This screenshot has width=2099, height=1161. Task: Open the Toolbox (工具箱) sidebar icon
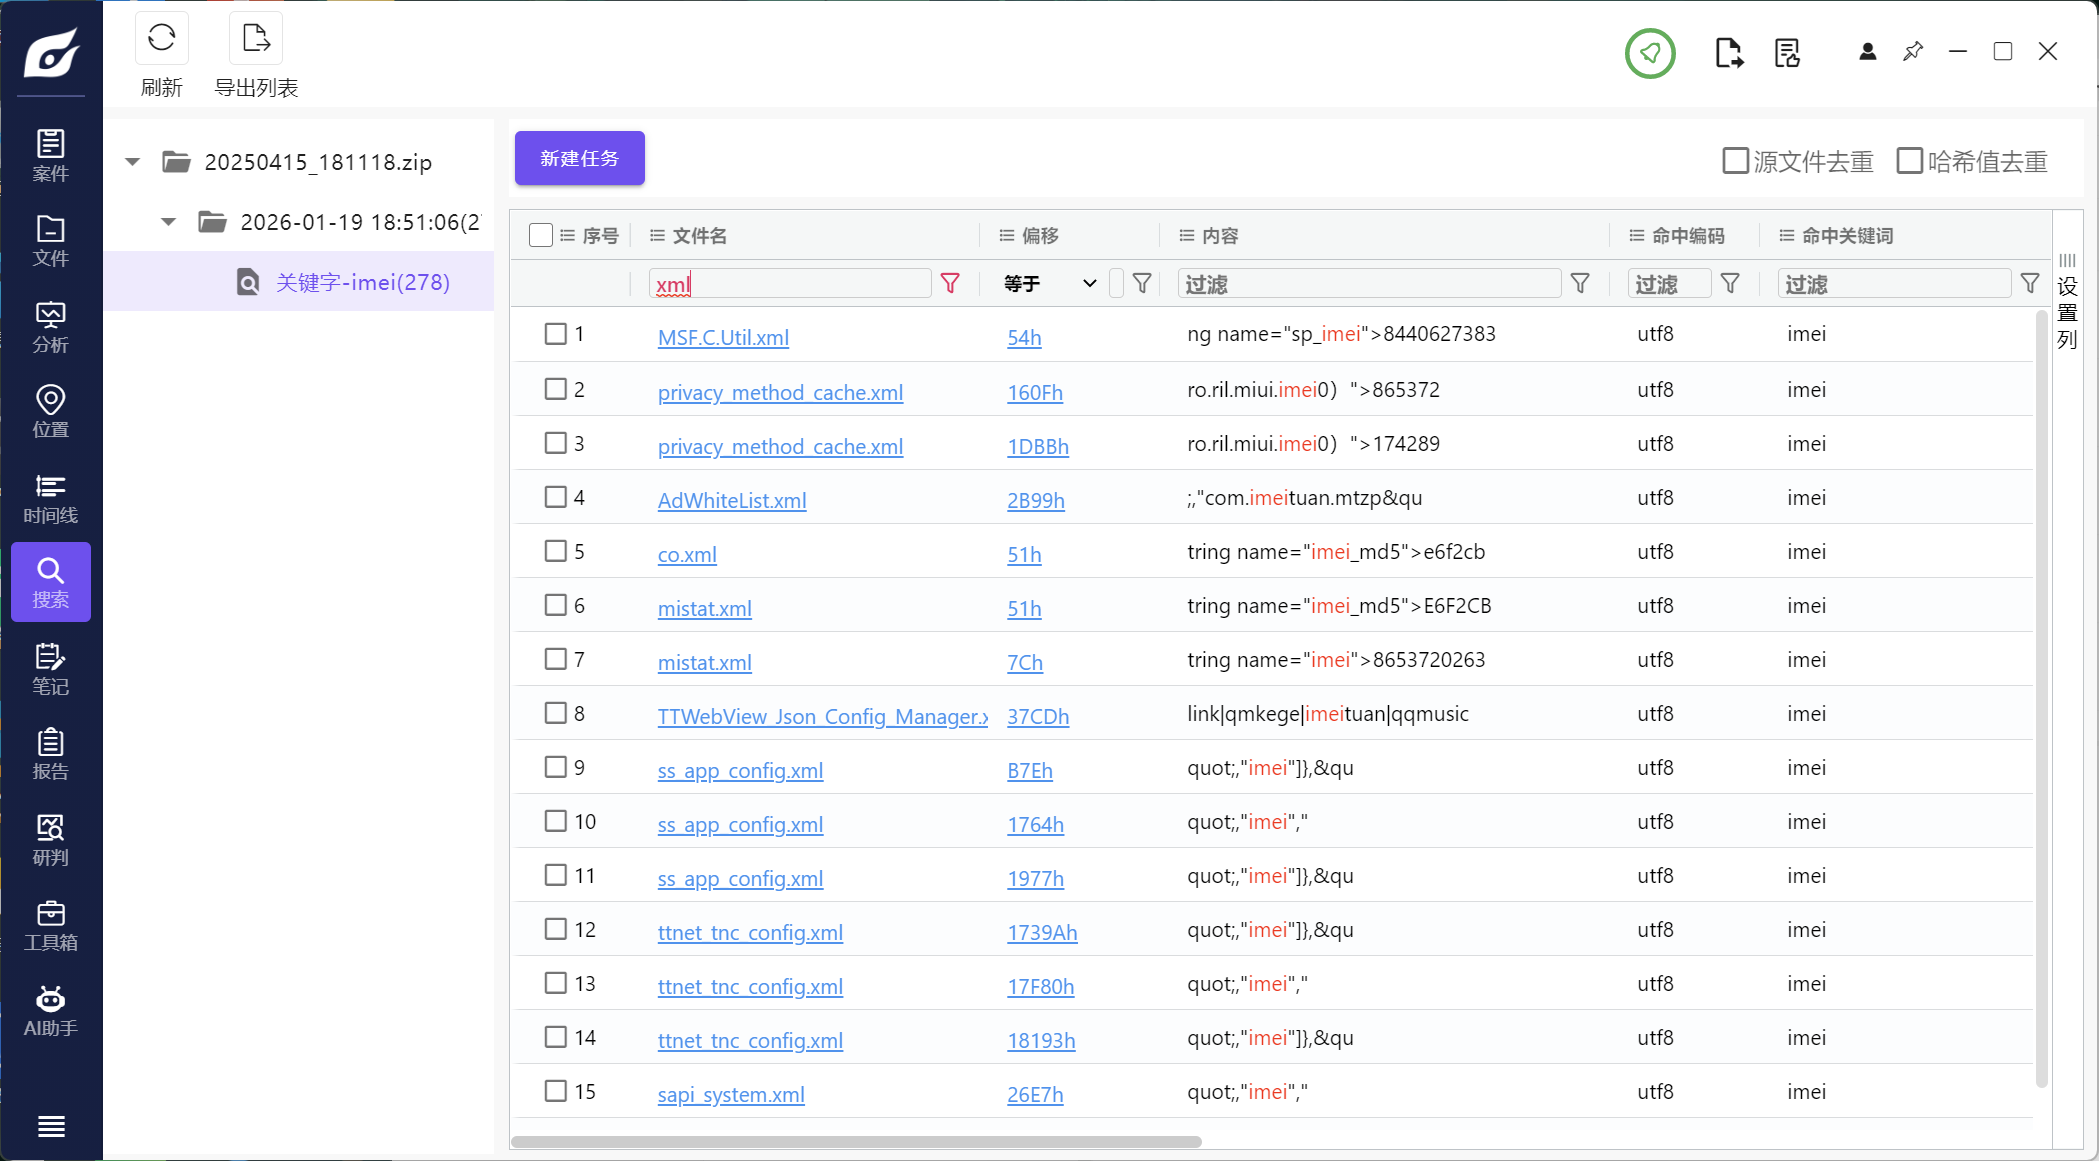(x=50, y=925)
